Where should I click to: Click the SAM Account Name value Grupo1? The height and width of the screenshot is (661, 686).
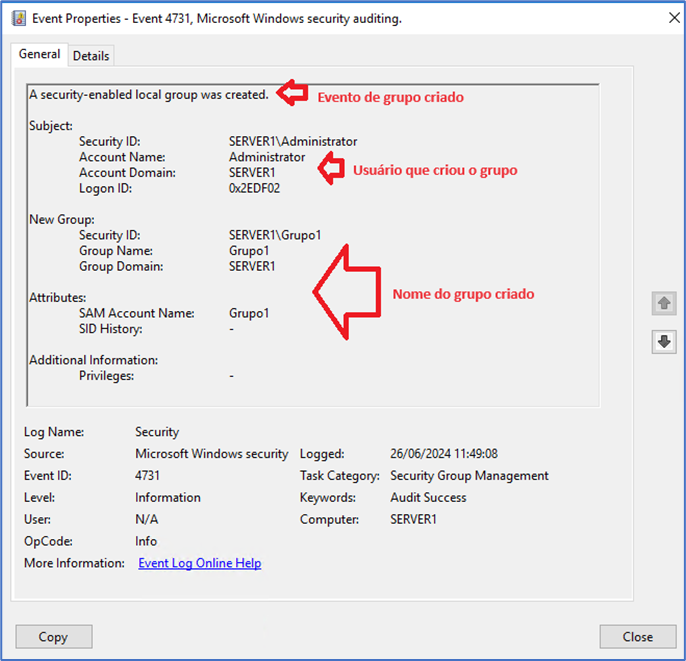pos(249,313)
